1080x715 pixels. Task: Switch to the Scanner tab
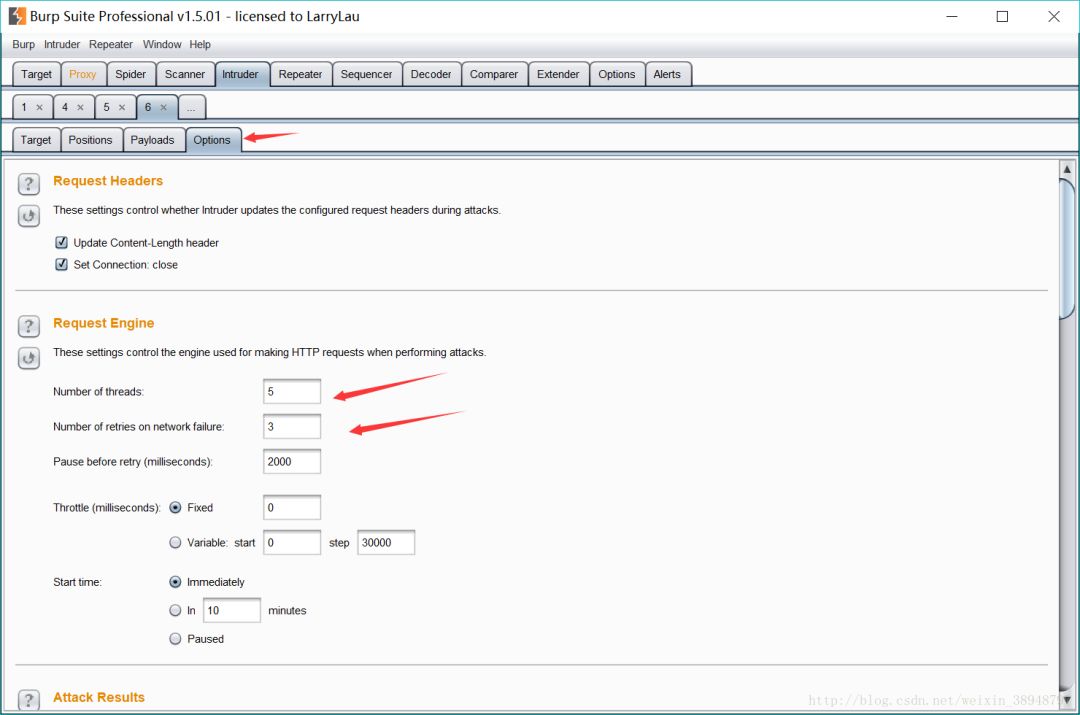point(185,74)
